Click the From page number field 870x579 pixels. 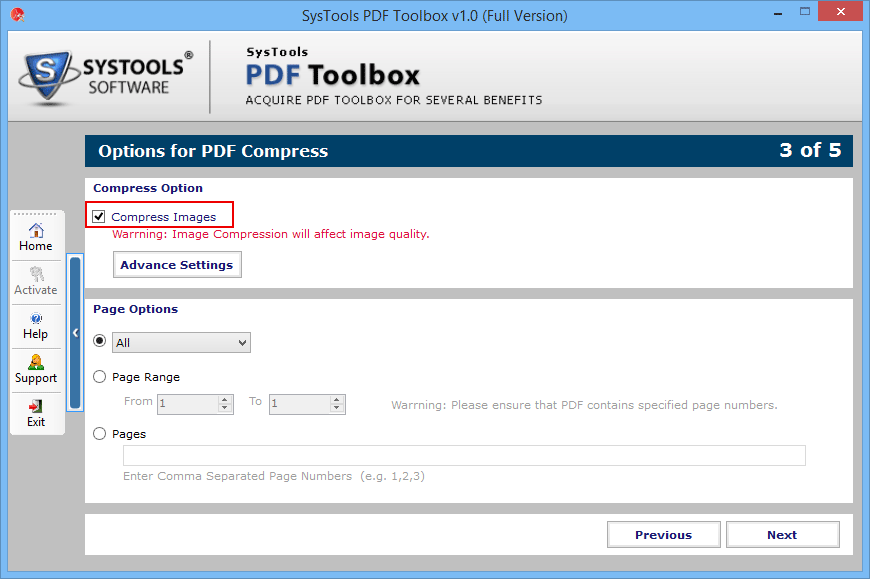[x=189, y=404]
